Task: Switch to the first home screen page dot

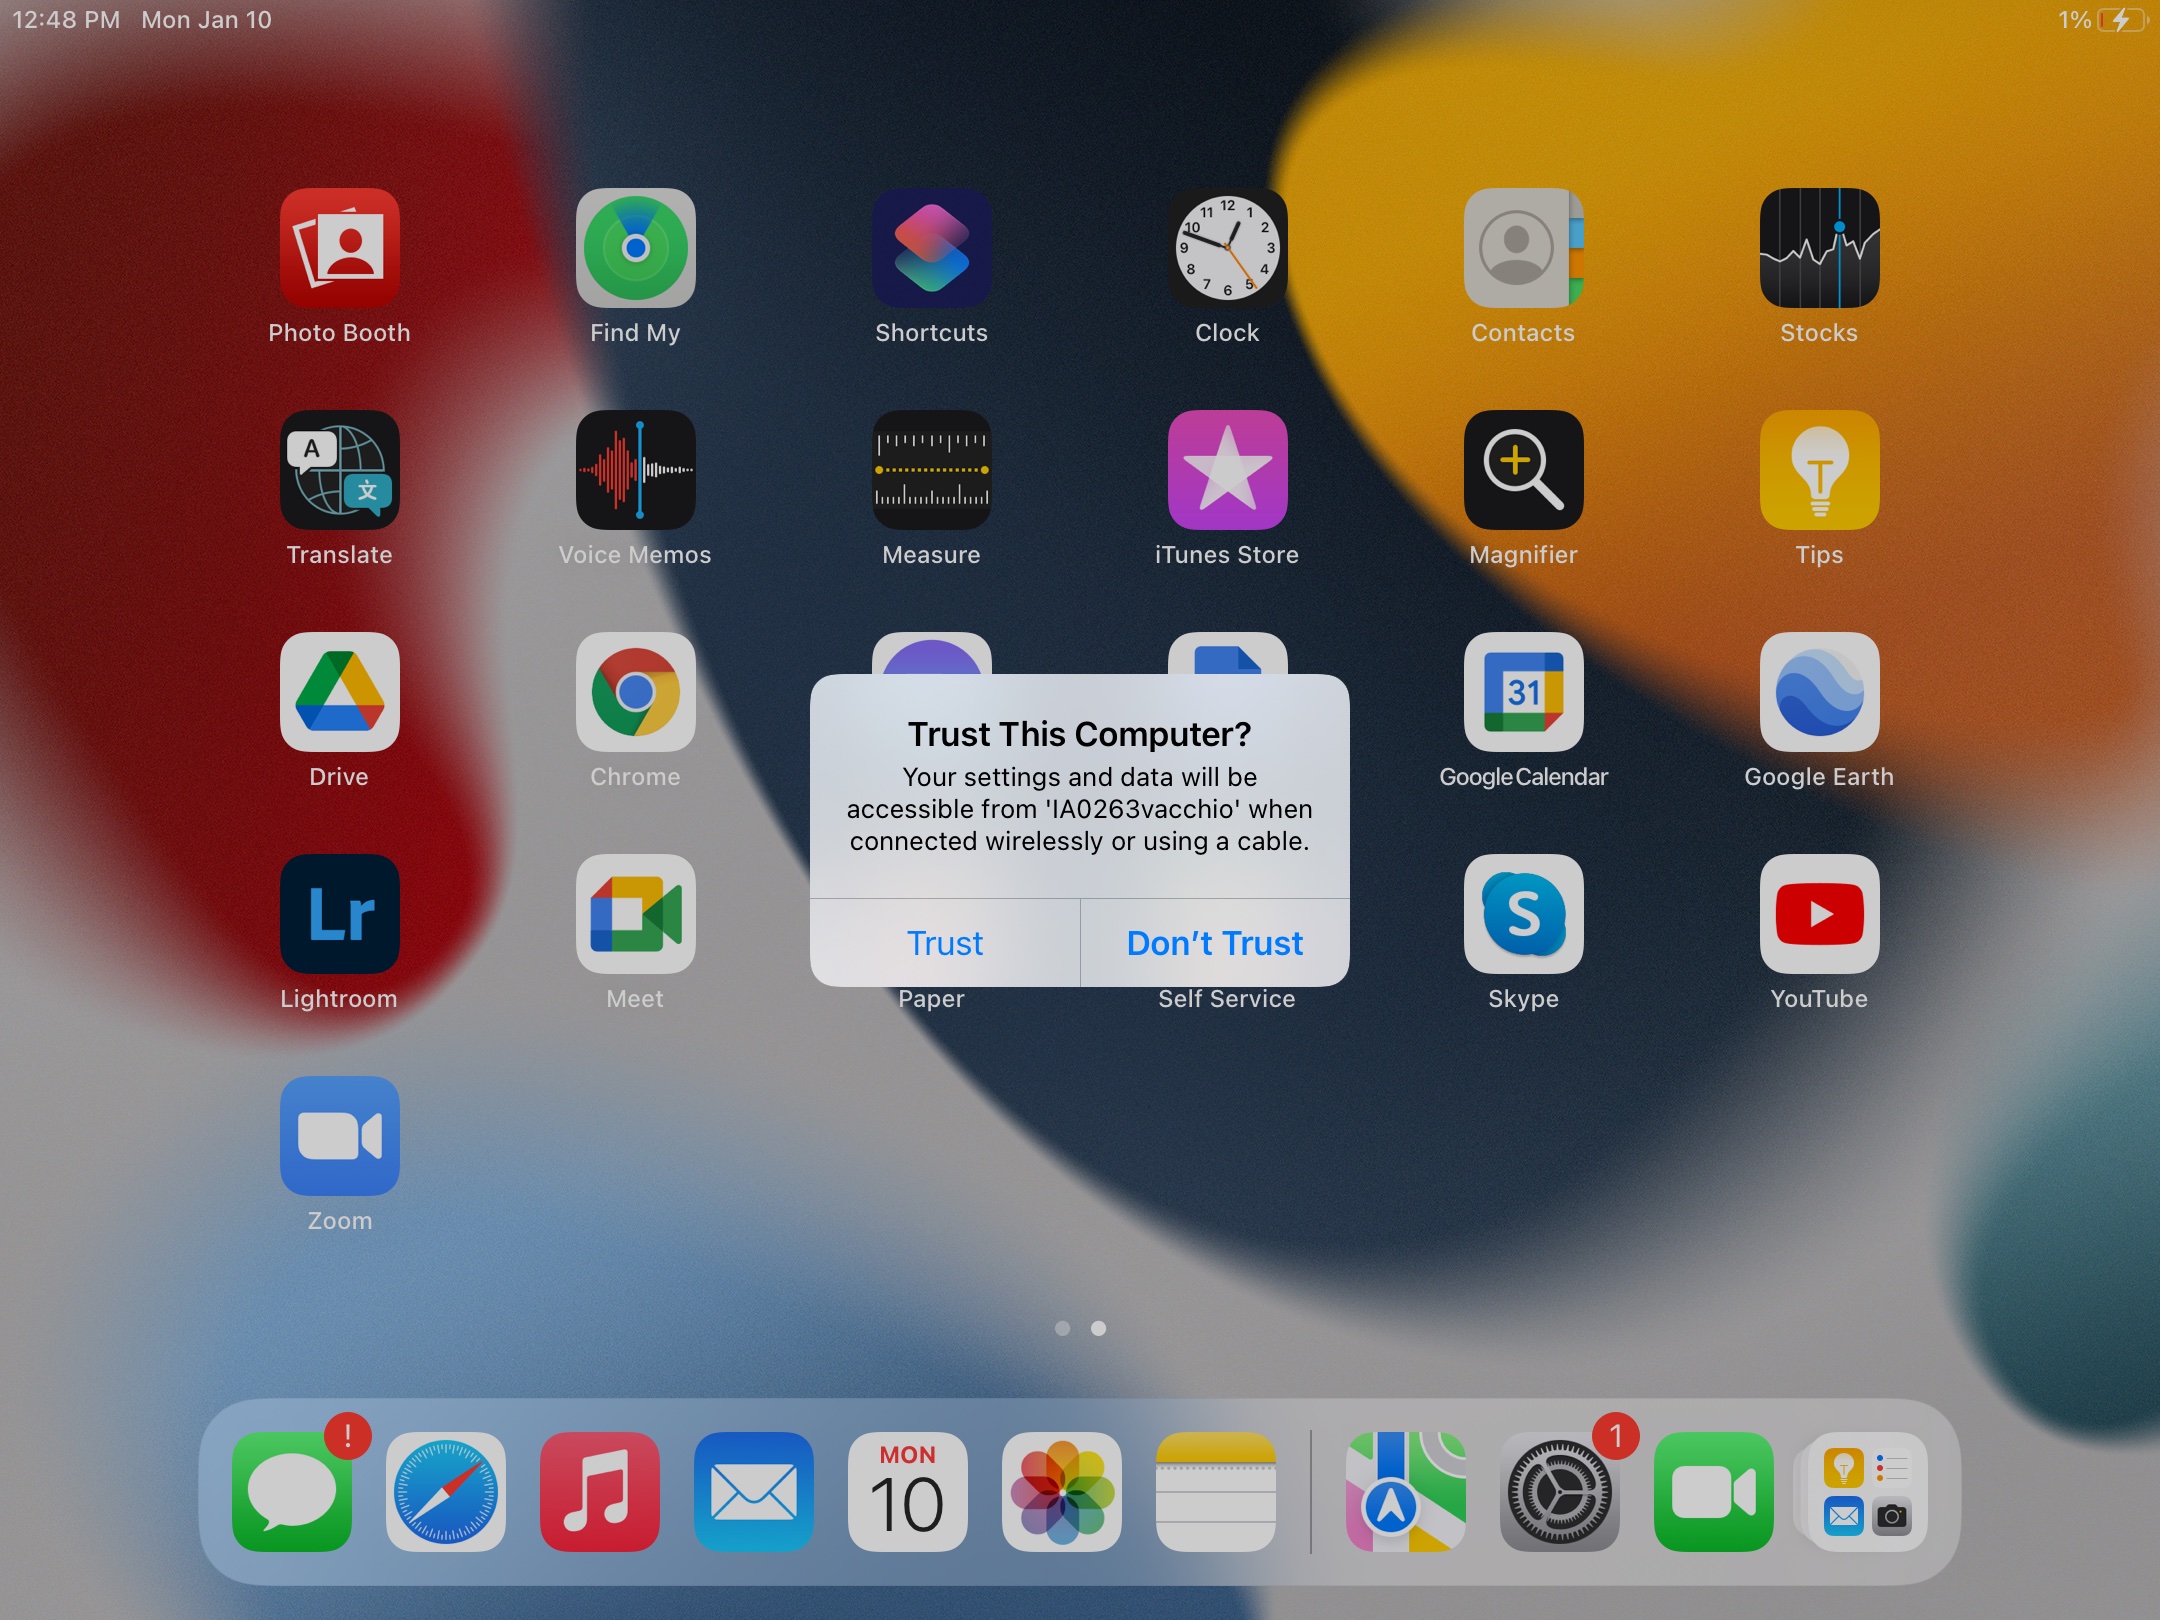Action: pos(1062,1328)
